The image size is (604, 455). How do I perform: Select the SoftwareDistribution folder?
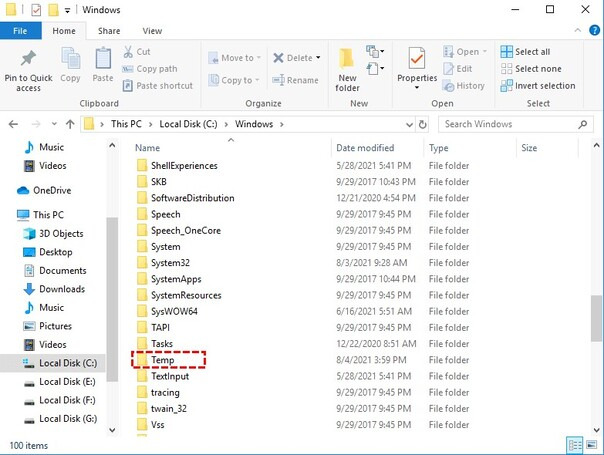pos(186,198)
